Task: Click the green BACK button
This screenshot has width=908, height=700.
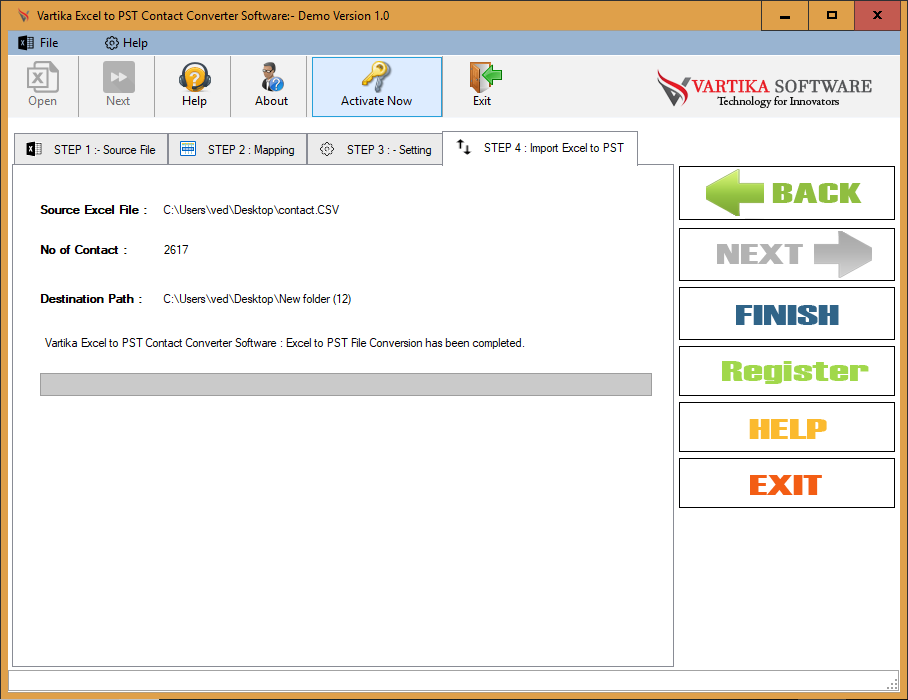Action: pyautogui.click(x=786, y=193)
